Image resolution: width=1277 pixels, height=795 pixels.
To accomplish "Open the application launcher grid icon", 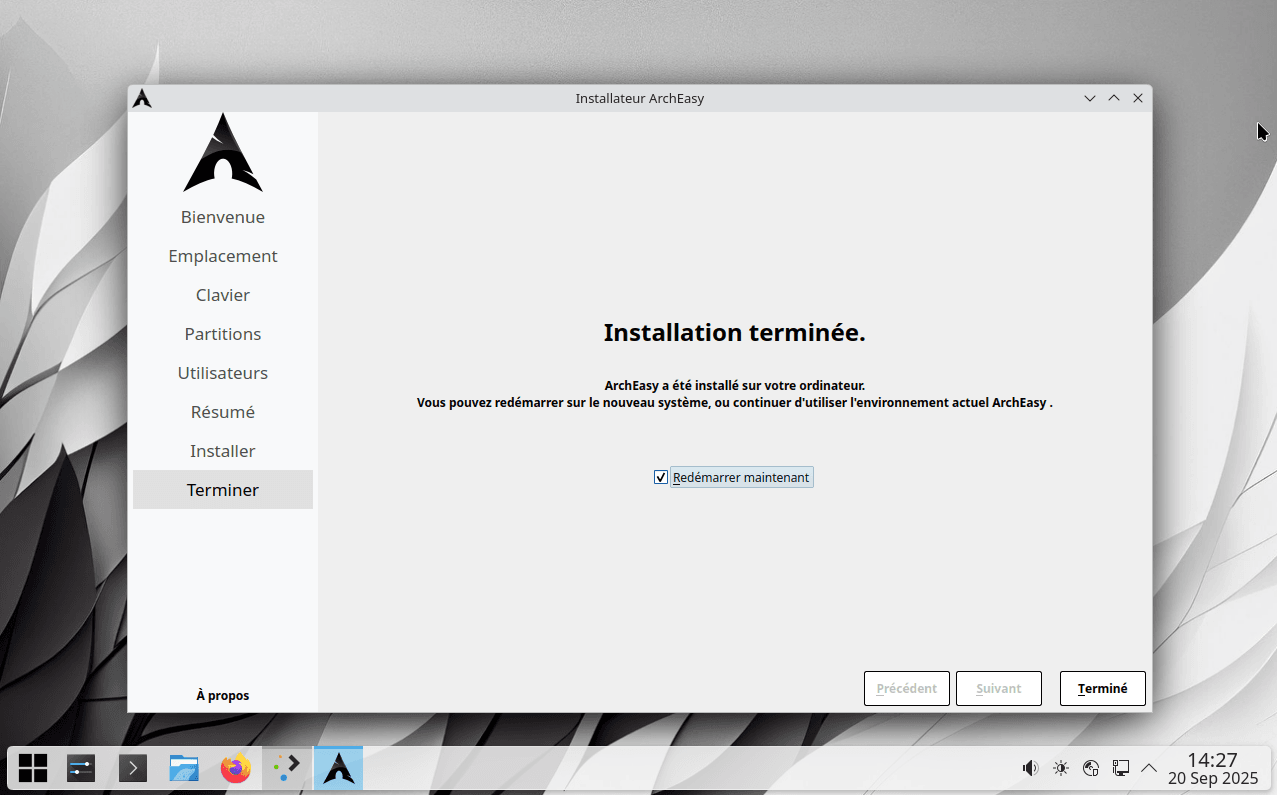I will [x=33, y=768].
